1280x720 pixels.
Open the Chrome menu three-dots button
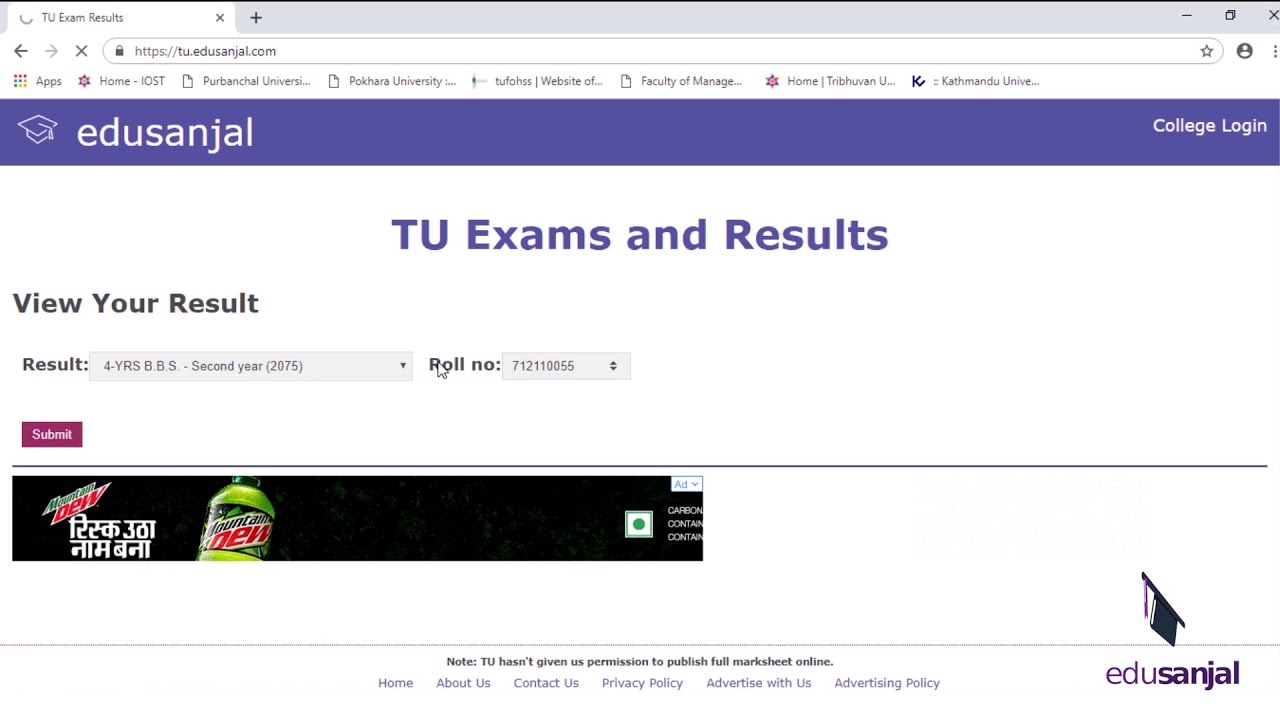point(1275,51)
